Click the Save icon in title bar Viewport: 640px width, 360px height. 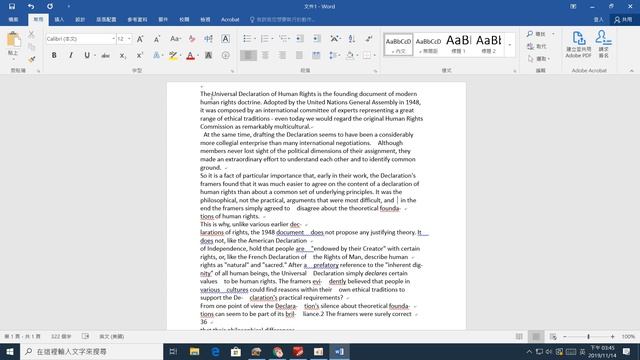[x=12, y=6]
